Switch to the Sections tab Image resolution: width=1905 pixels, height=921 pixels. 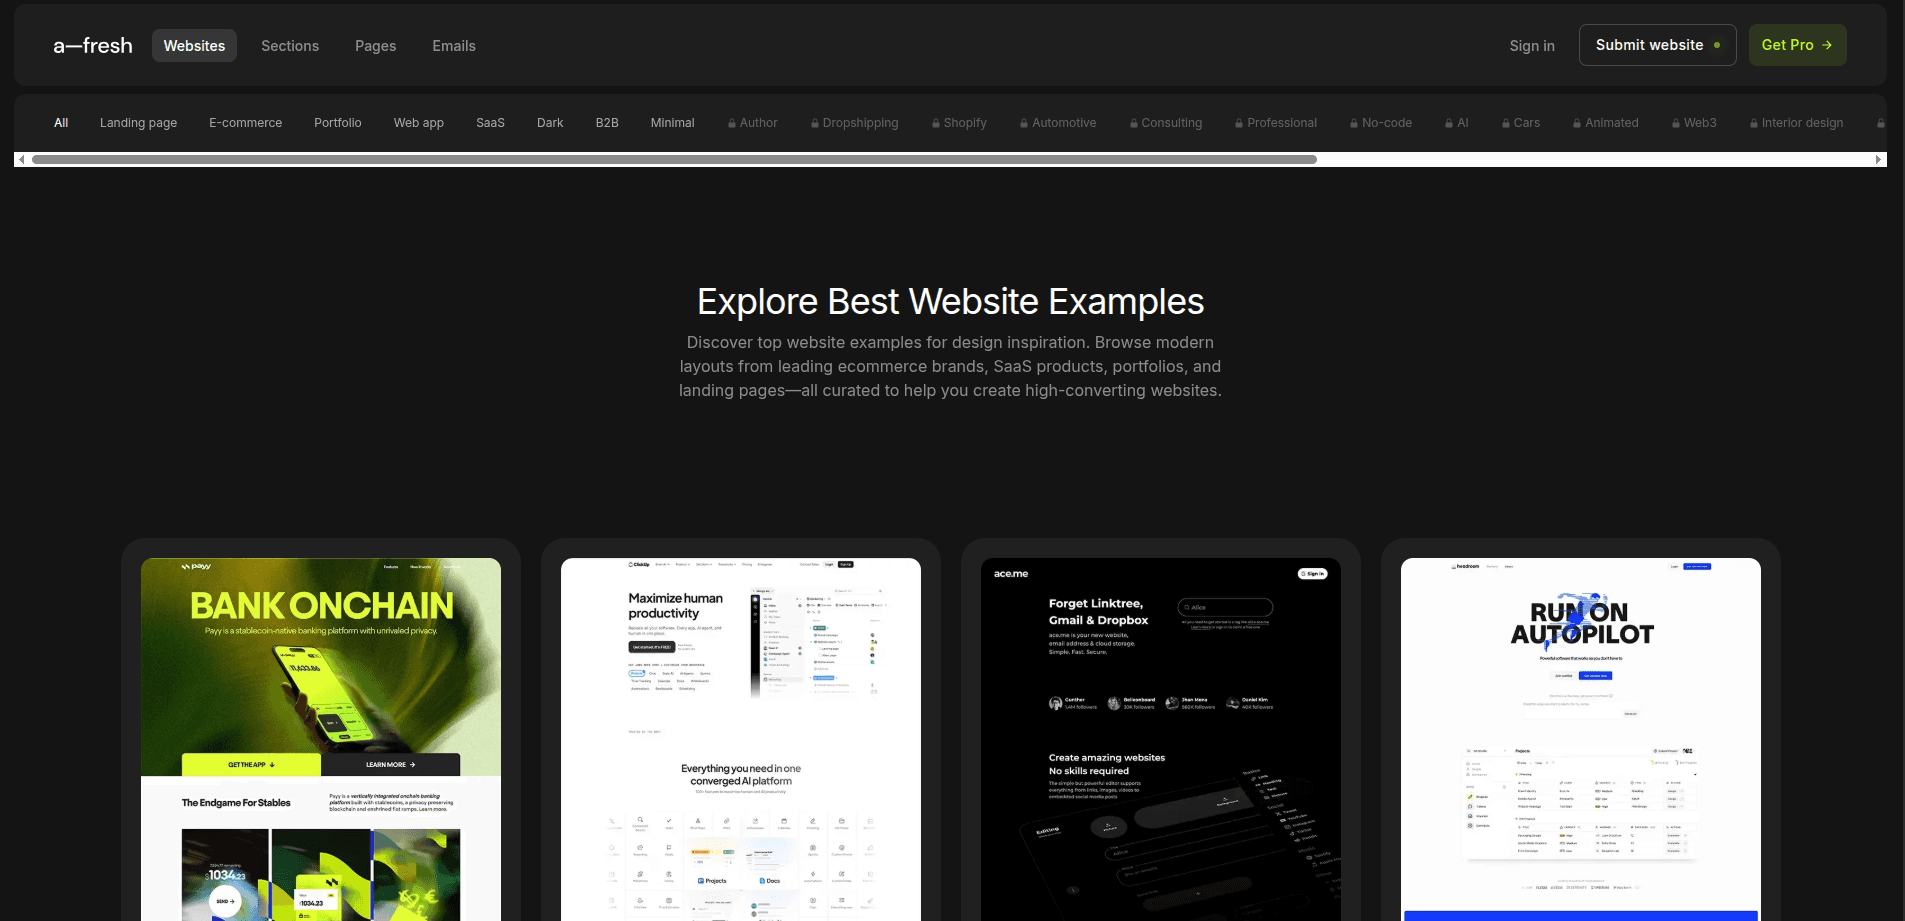(x=290, y=46)
